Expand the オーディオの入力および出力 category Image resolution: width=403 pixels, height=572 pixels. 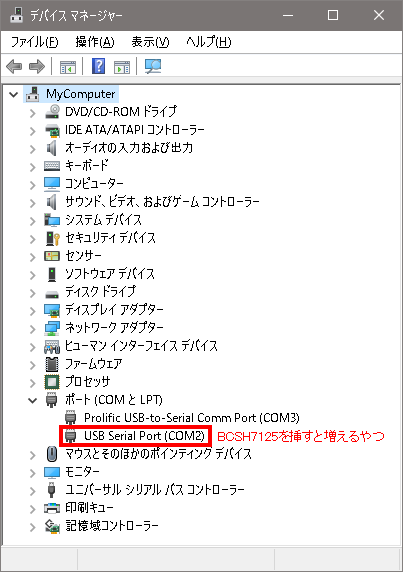(33, 149)
